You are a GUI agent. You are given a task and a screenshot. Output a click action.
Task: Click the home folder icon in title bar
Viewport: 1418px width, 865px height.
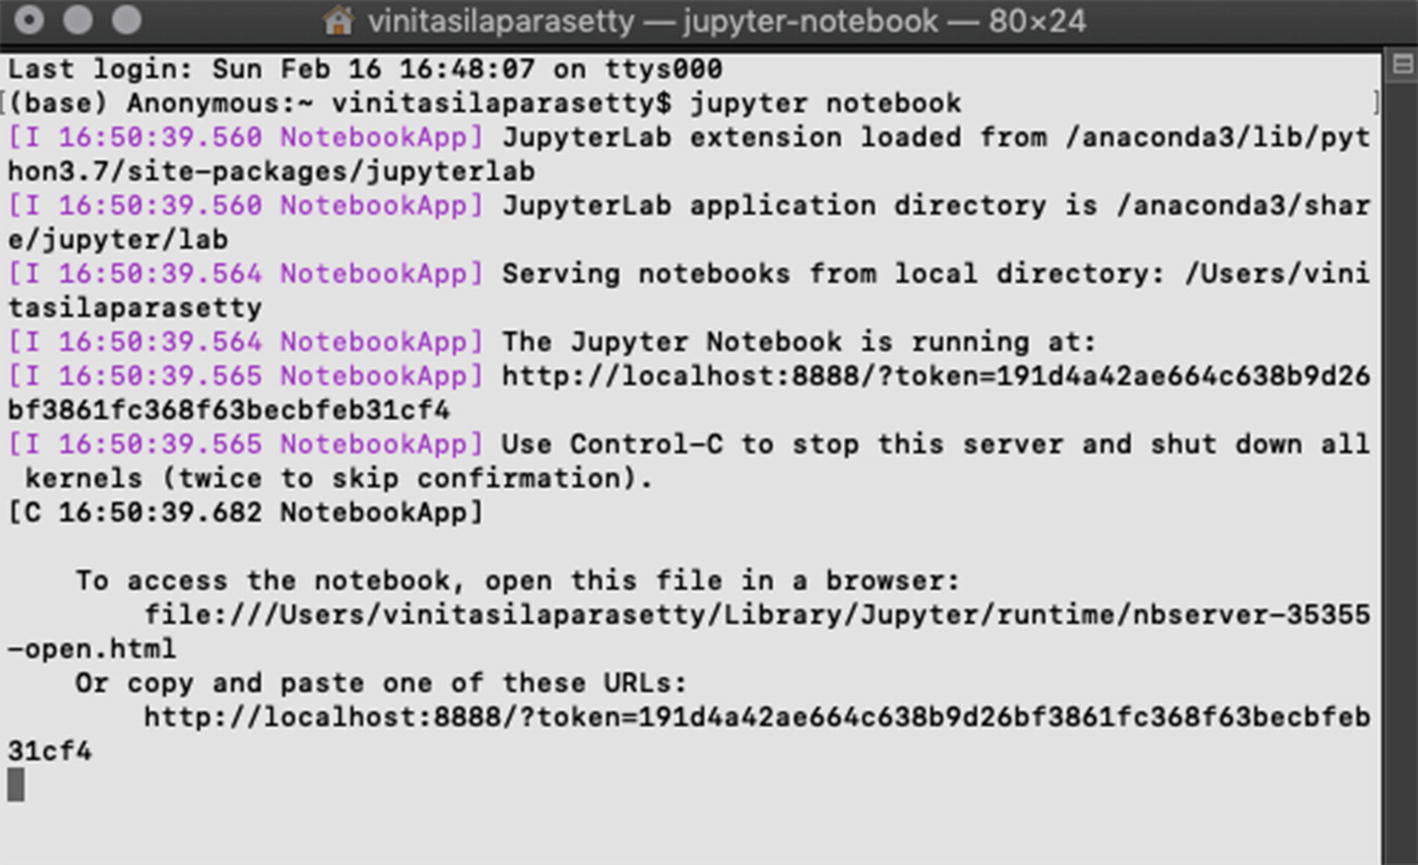pos(340,21)
